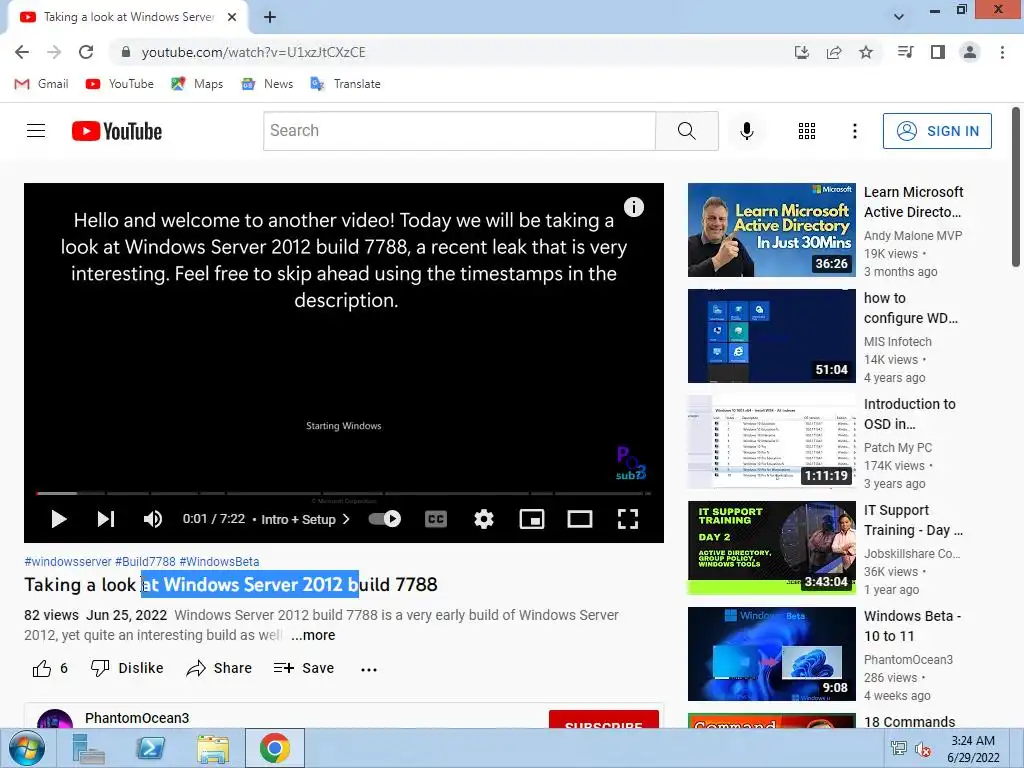Click the install/download page icon in address bar
The width and height of the screenshot is (1024, 768).
(x=802, y=52)
